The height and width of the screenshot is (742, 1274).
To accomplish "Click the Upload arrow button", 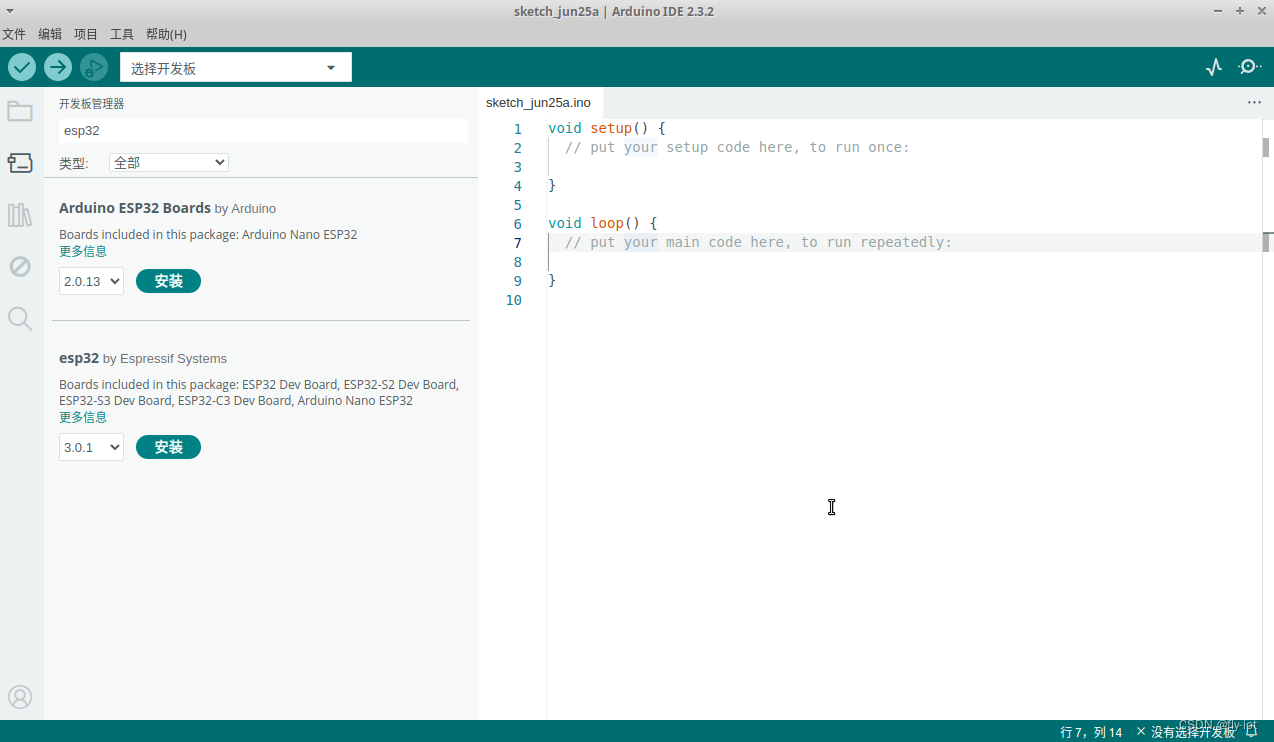I will coord(58,67).
